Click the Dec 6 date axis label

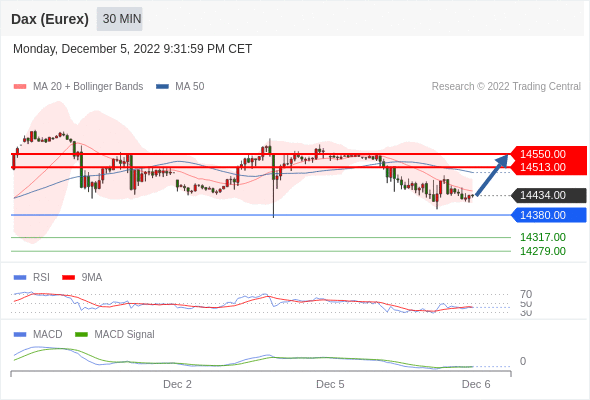476,384
